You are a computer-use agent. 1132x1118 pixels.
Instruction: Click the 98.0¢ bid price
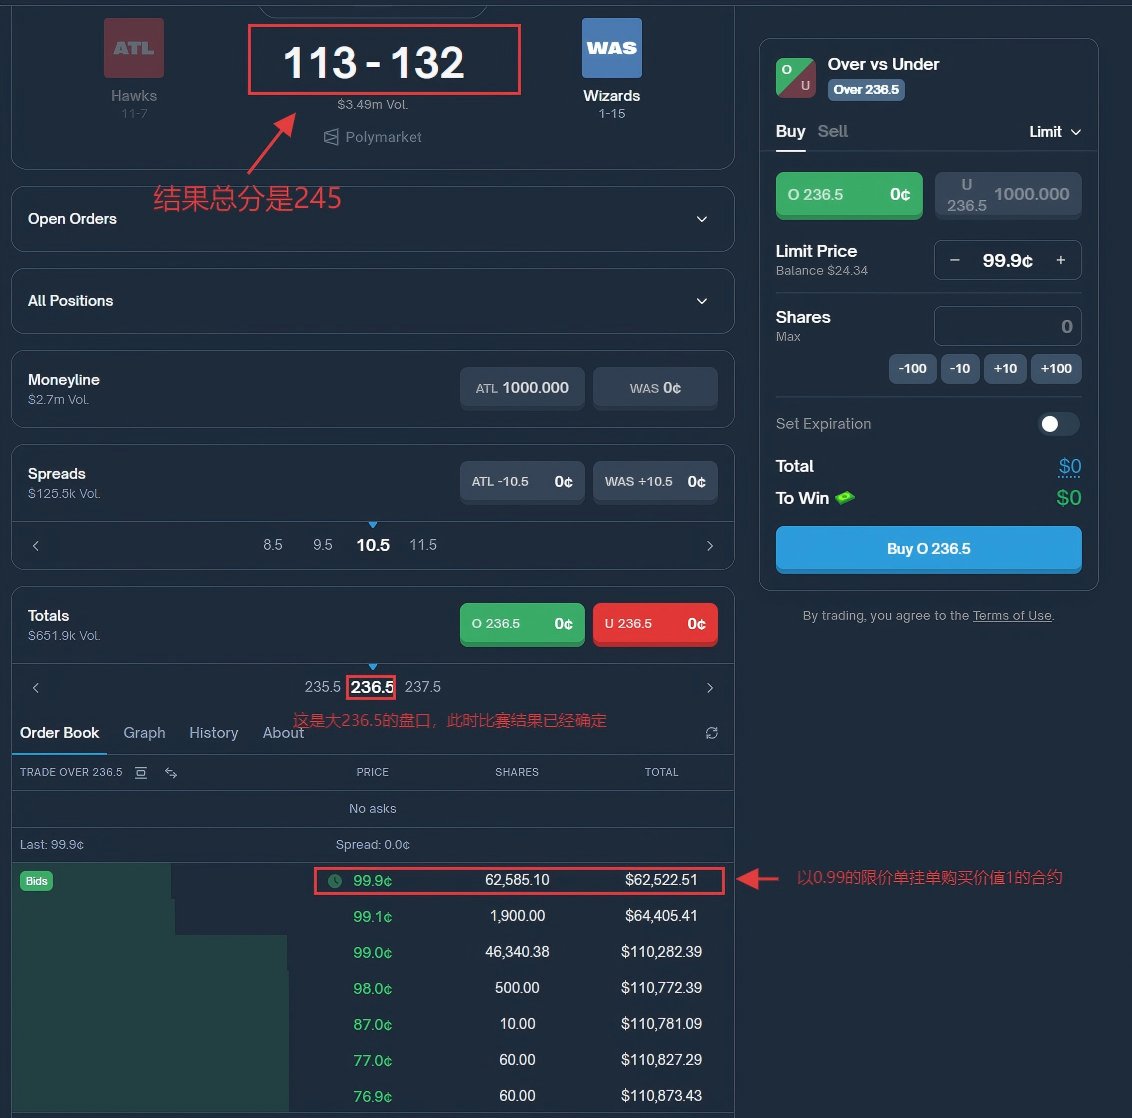point(373,989)
